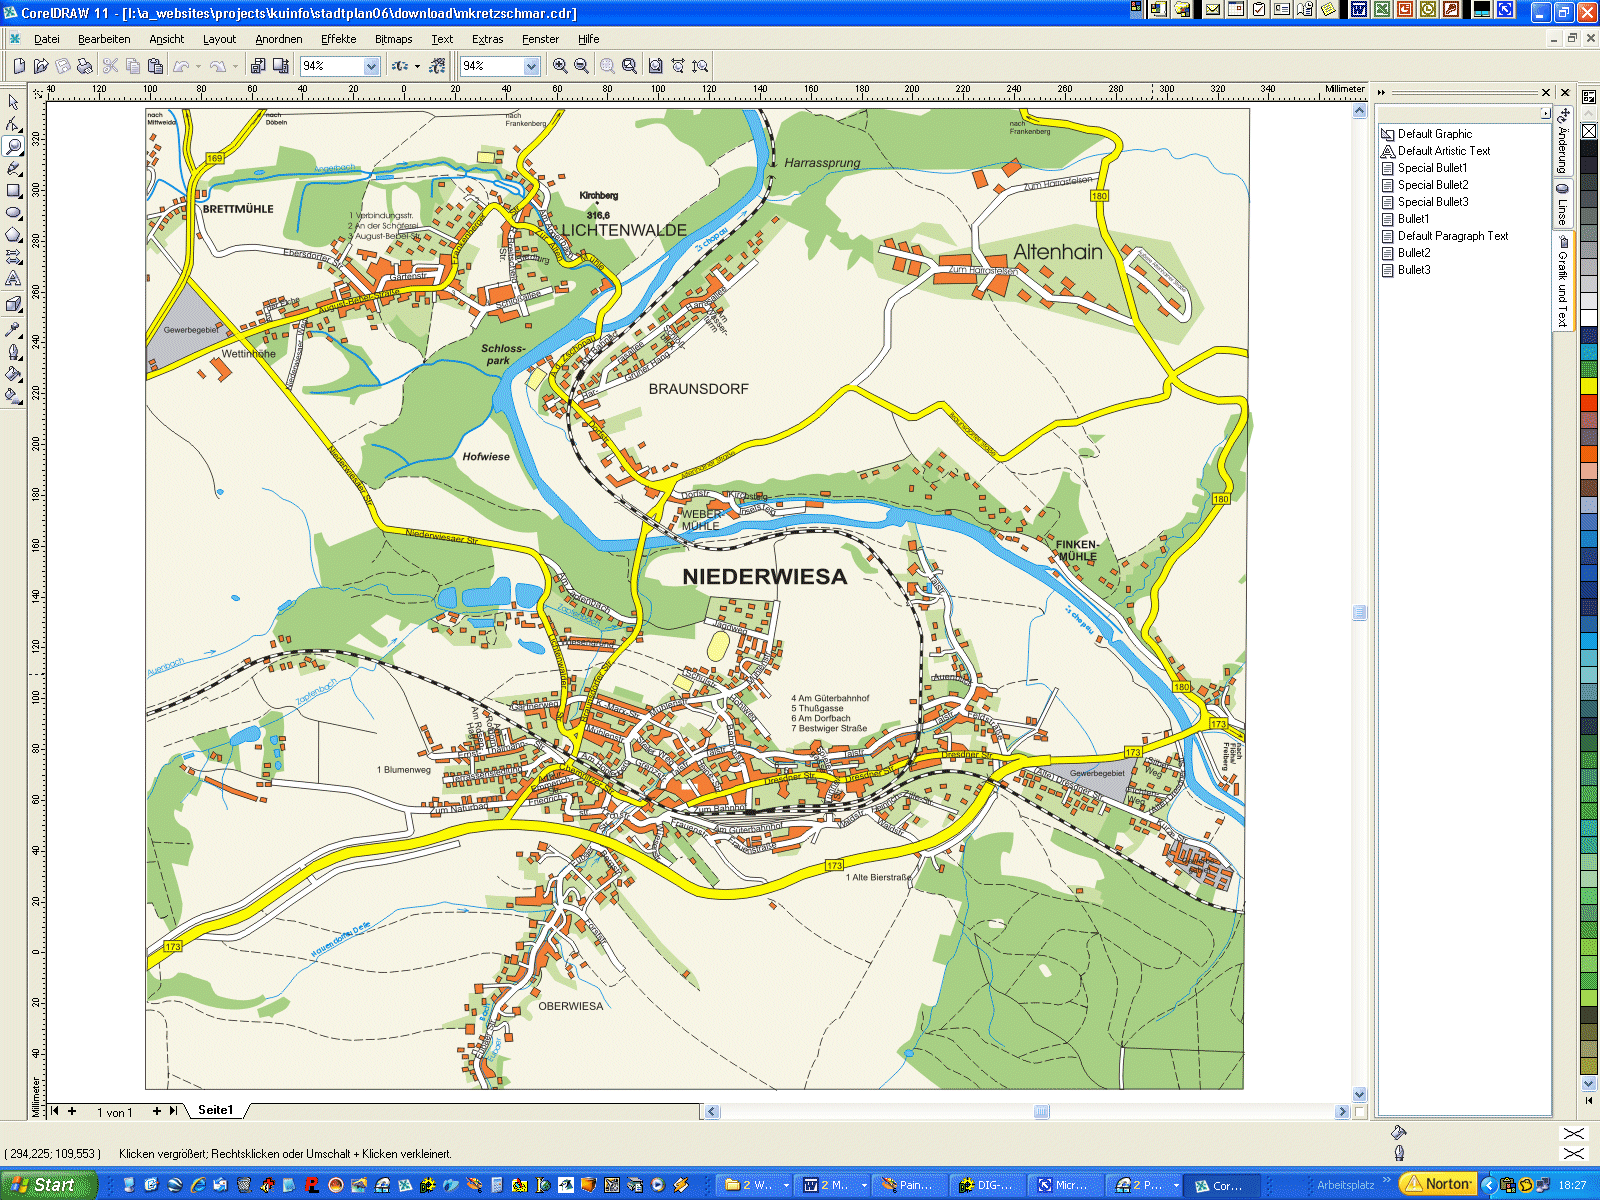1600x1200 pixels.
Task: Select the Default Artistic Text style
Action: point(1443,151)
